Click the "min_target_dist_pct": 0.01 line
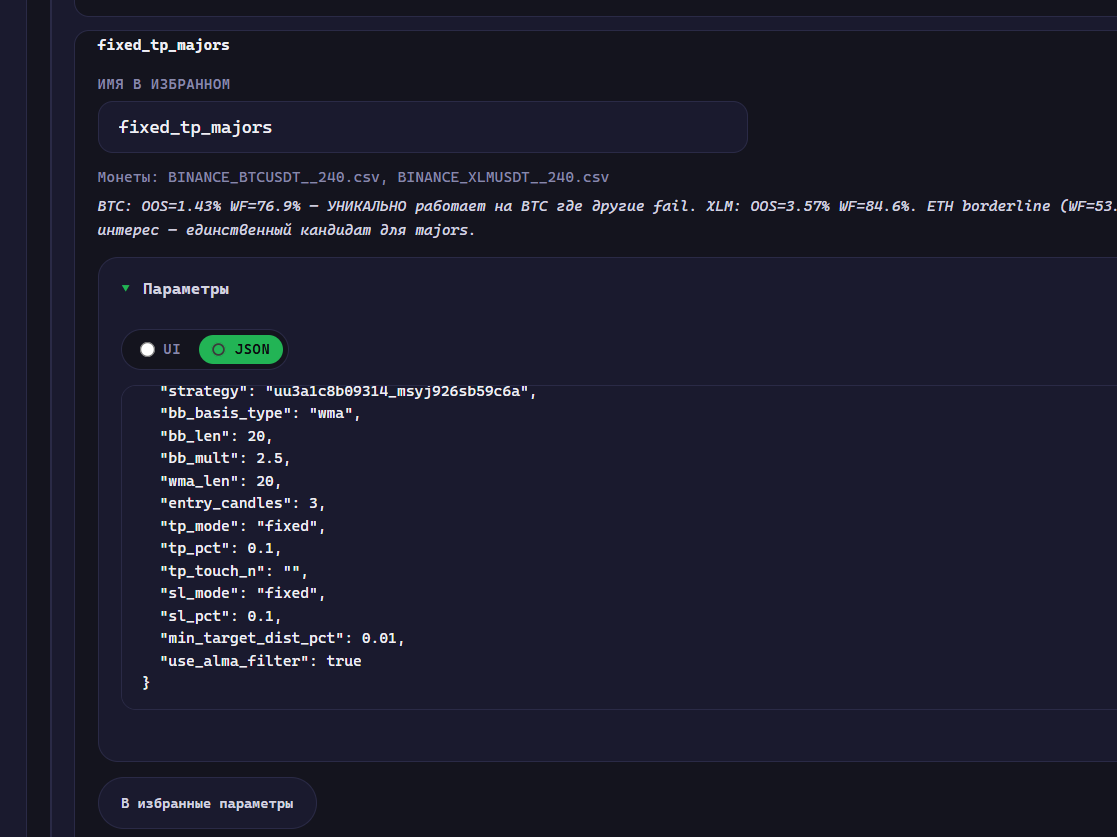 (x=282, y=638)
